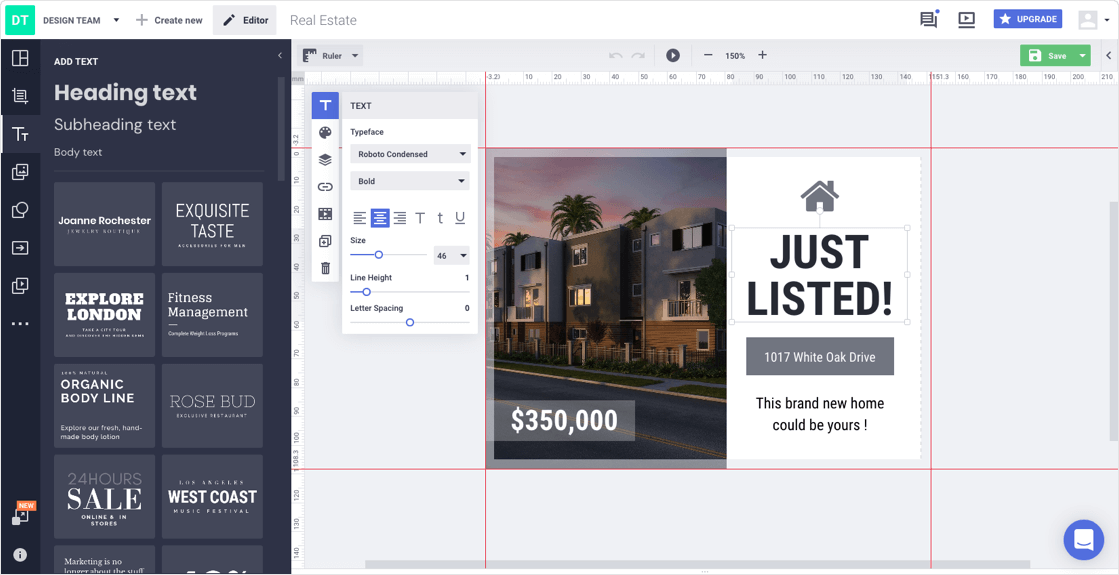Screen dimensions: 1119x575
Task: Choose the 24Hours Sale text template
Action: 105,497
